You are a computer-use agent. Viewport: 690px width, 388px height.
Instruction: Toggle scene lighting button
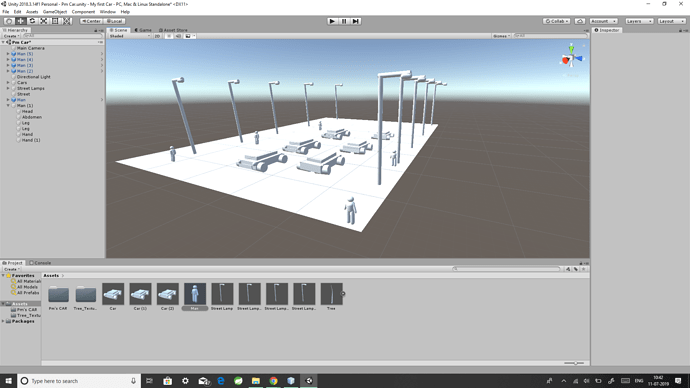pos(169,36)
